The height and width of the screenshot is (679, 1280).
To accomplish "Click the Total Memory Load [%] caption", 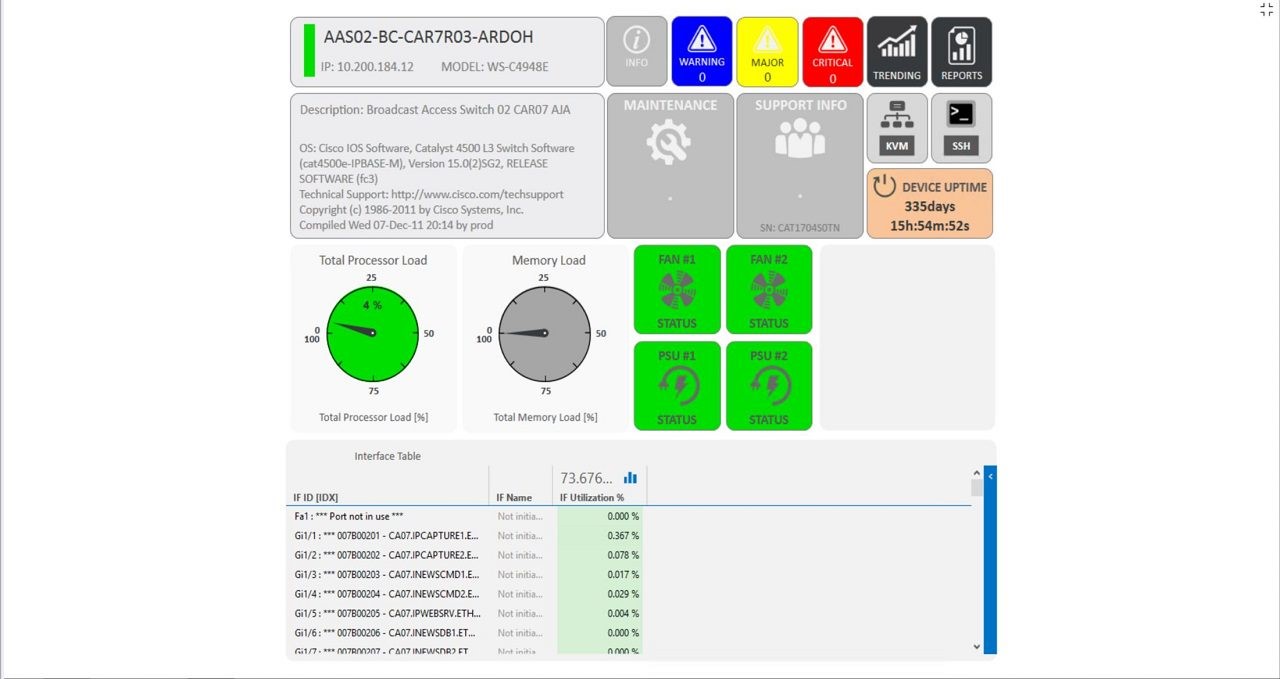I will pyautogui.click(x=545, y=417).
